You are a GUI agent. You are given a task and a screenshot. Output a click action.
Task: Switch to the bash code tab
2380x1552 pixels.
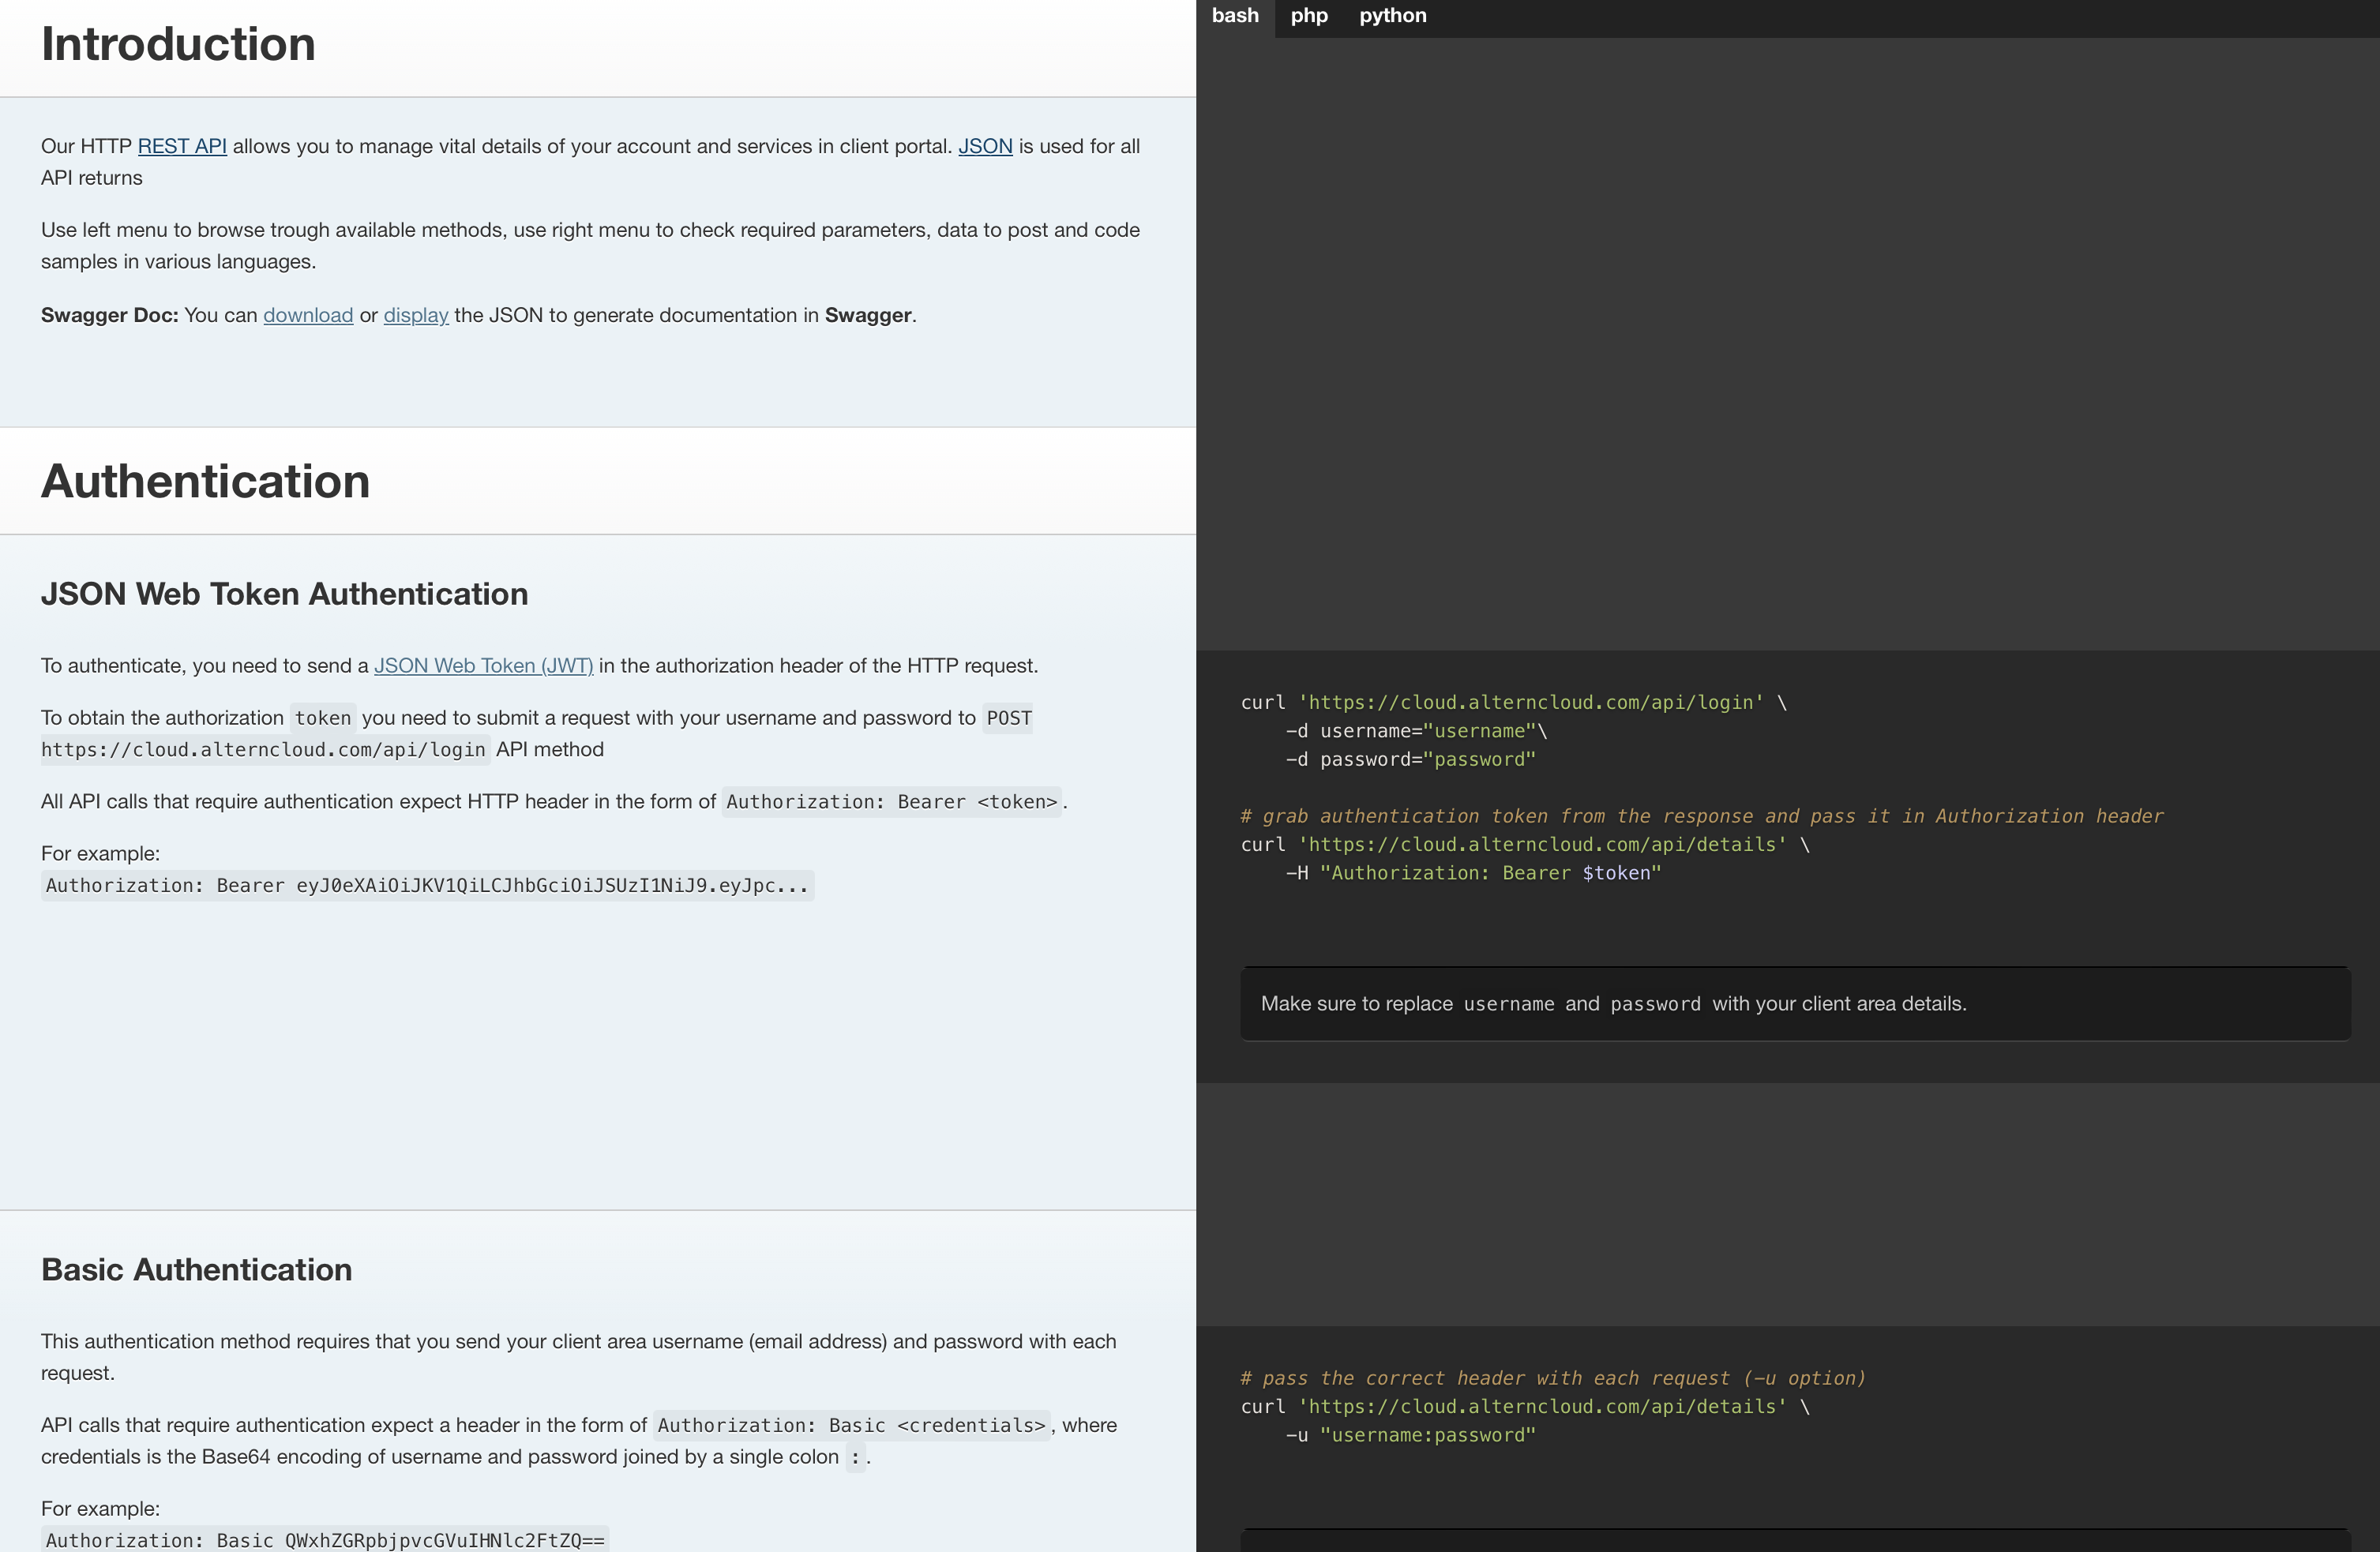point(1235,16)
